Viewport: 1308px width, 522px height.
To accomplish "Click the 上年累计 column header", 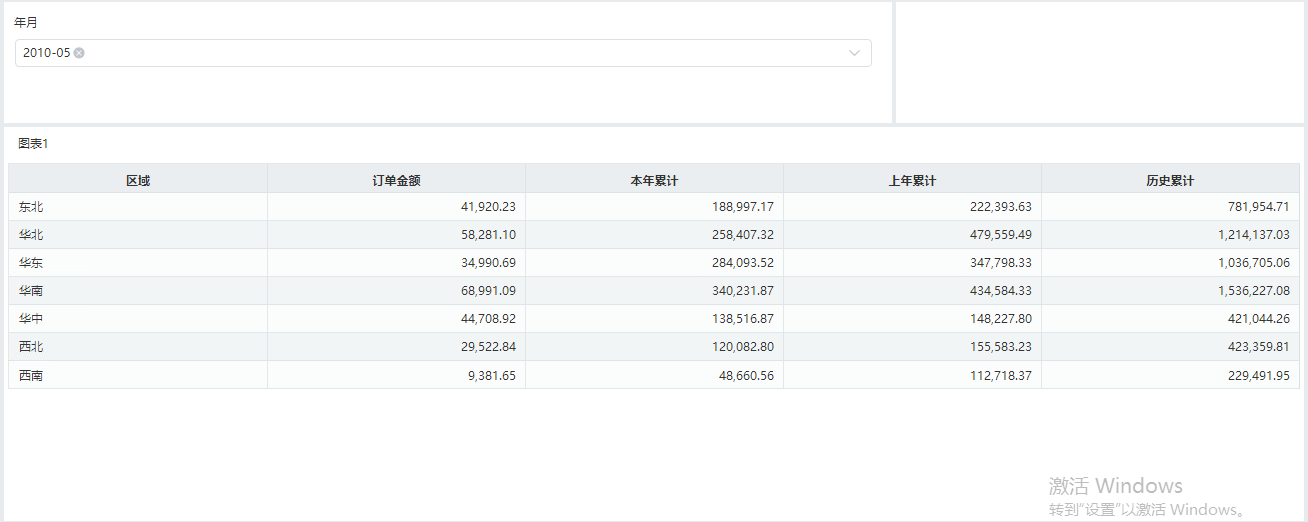I will point(912,181).
